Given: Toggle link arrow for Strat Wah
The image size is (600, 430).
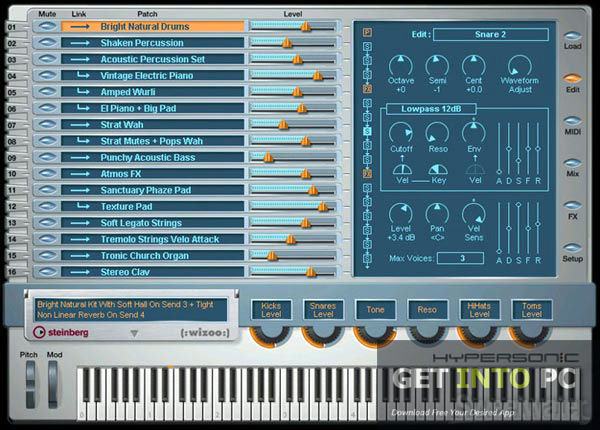Looking at the screenshot, I should 80,125.
